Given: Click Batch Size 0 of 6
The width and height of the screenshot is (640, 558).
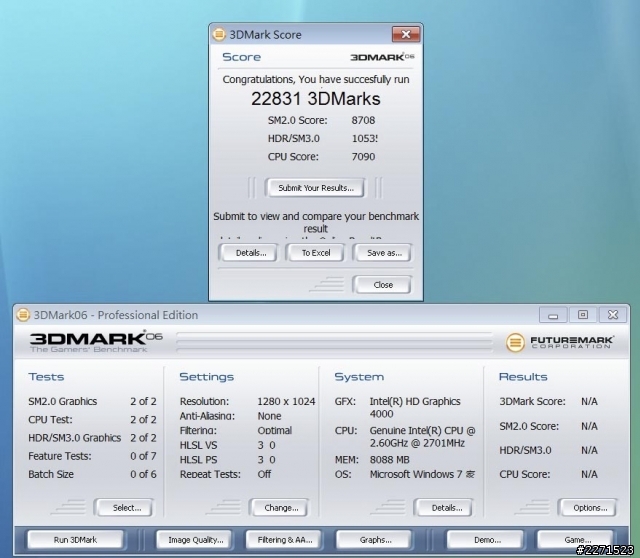Looking at the screenshot, I should 92,474.
